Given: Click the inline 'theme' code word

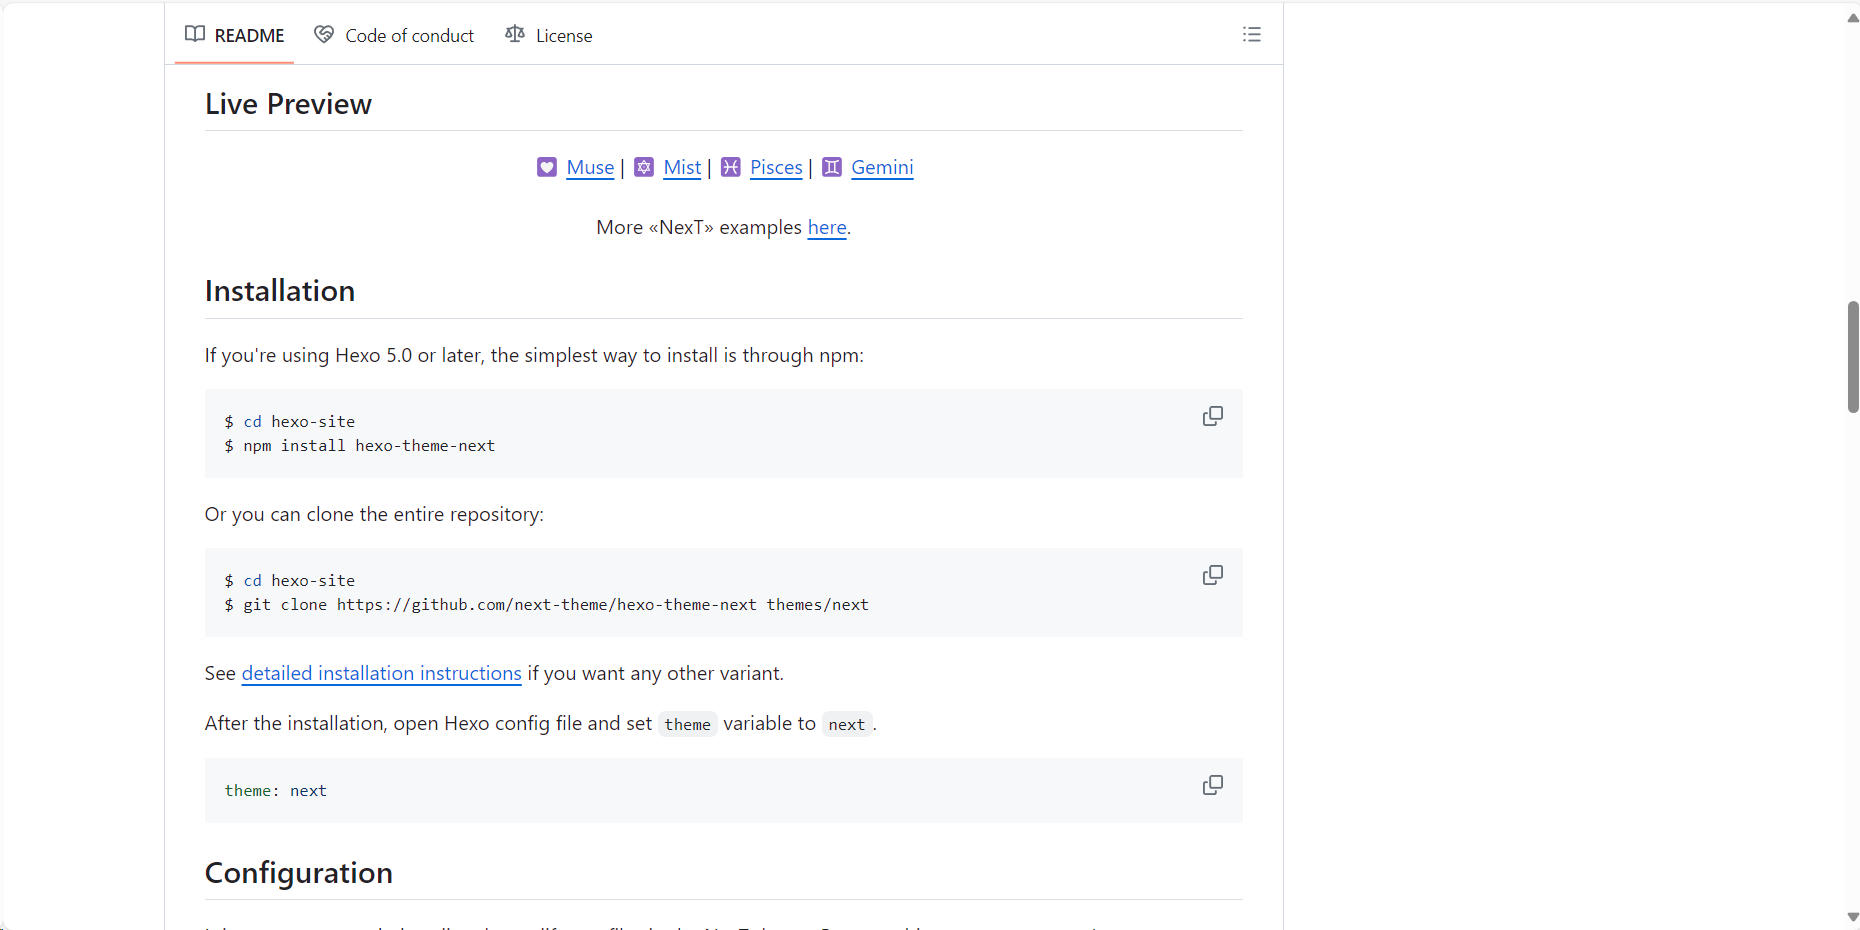Looking at the screenshot, I should click(687, 724).
